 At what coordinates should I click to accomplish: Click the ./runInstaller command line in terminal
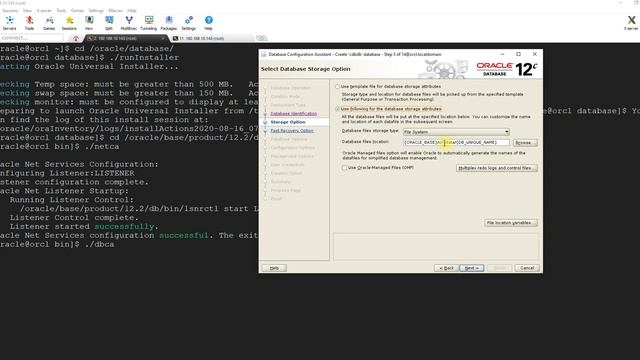[89, 58]
